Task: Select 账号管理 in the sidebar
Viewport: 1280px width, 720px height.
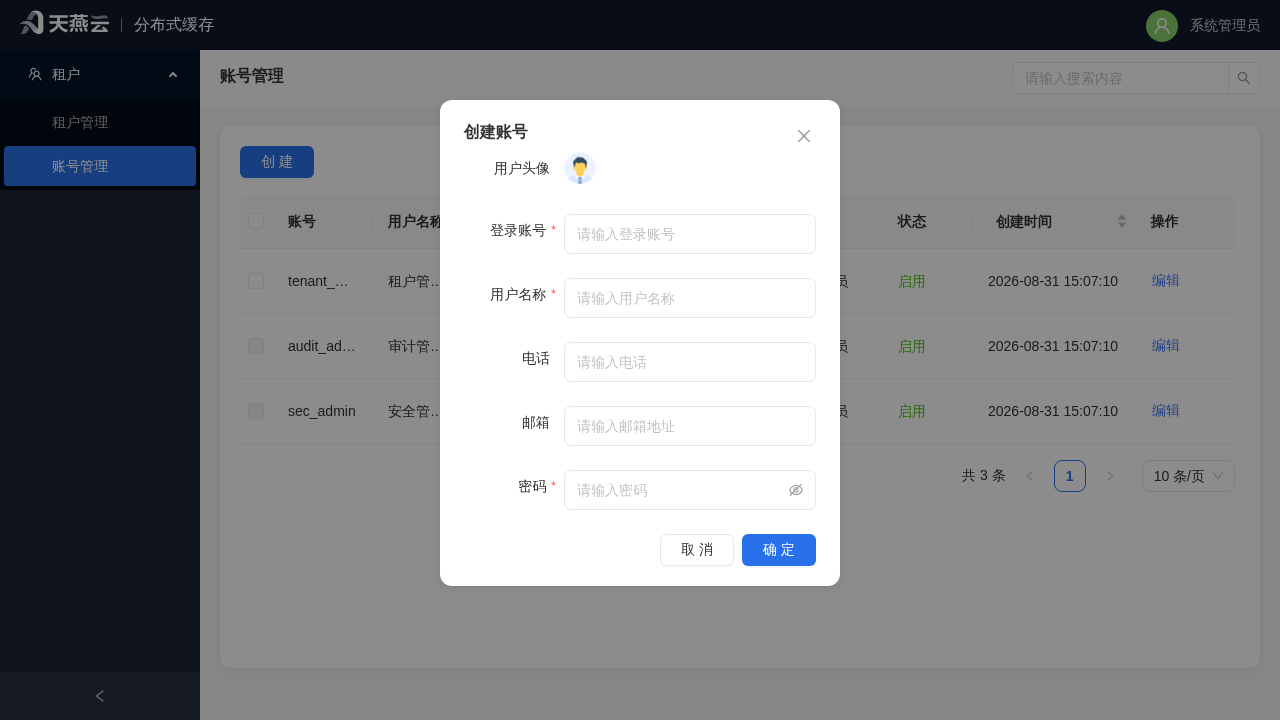Action: [100, 166]
